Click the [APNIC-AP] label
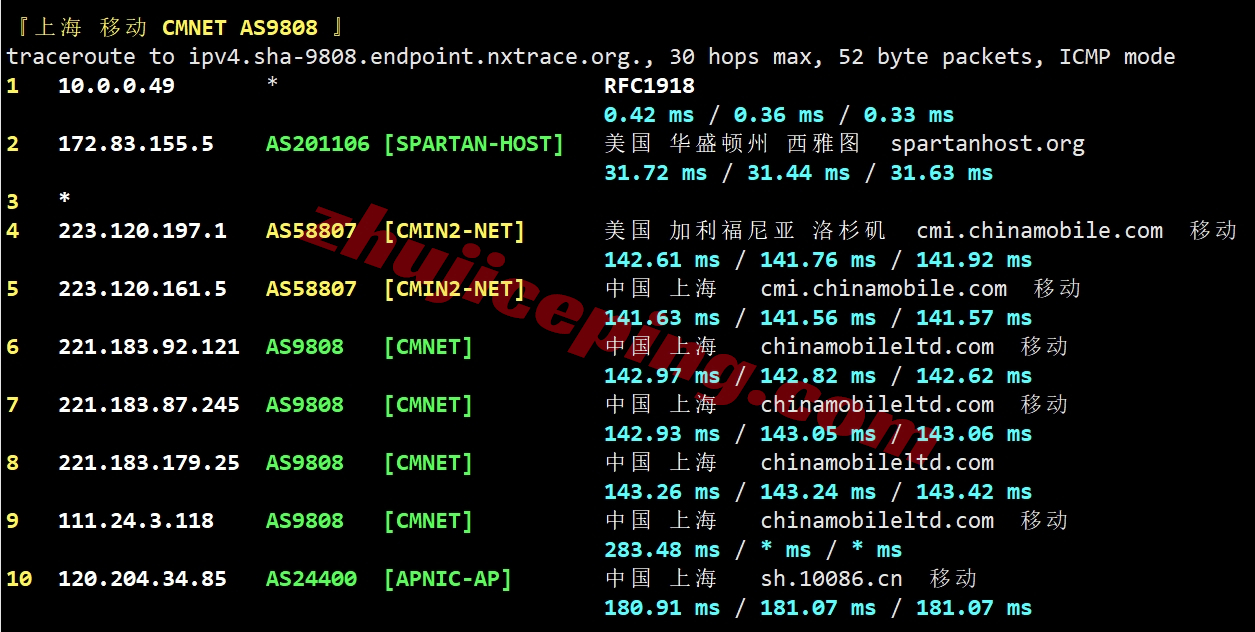This screenshot has width=1255, height=632. coord(448,579)
